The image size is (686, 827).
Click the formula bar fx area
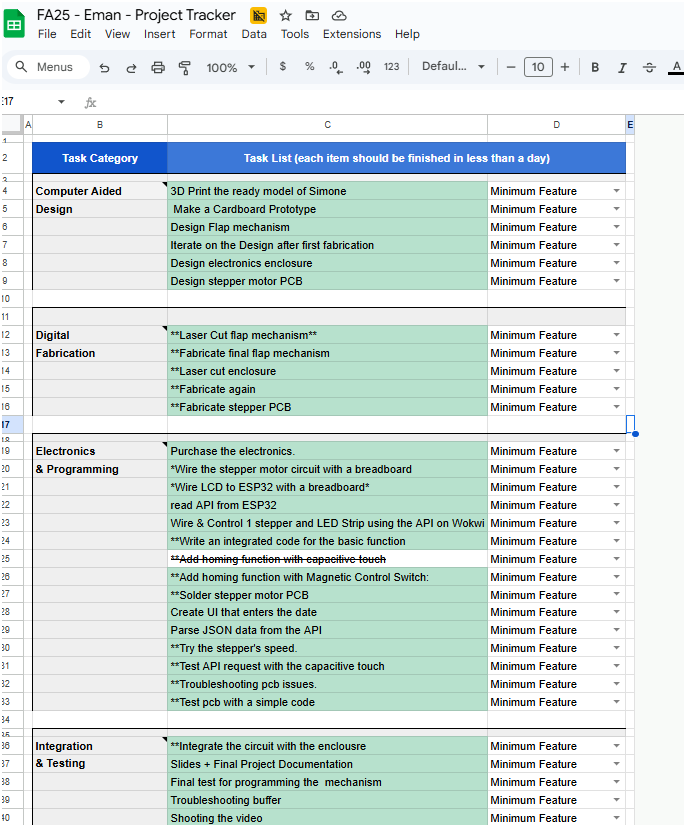pos(90,103)
